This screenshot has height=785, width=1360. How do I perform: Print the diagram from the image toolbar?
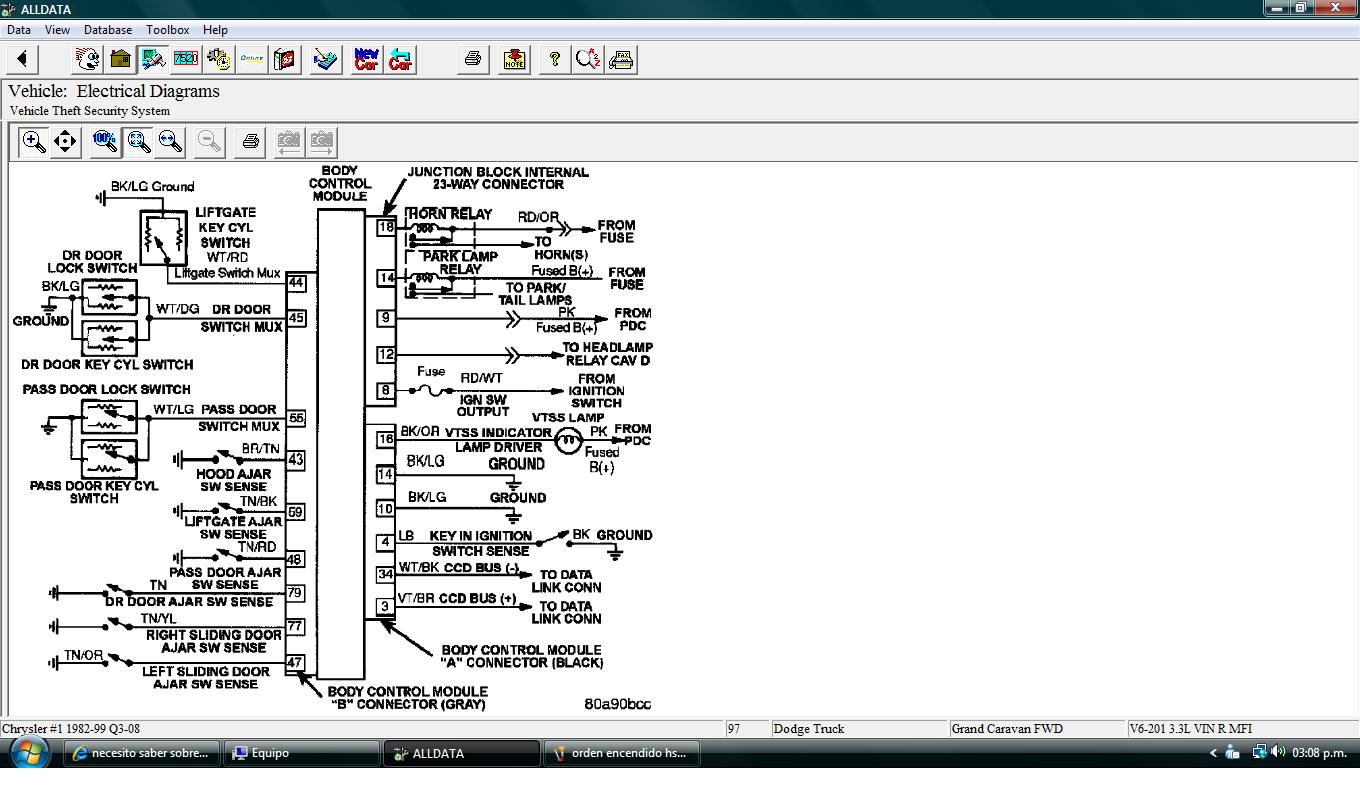pos(251,141)
